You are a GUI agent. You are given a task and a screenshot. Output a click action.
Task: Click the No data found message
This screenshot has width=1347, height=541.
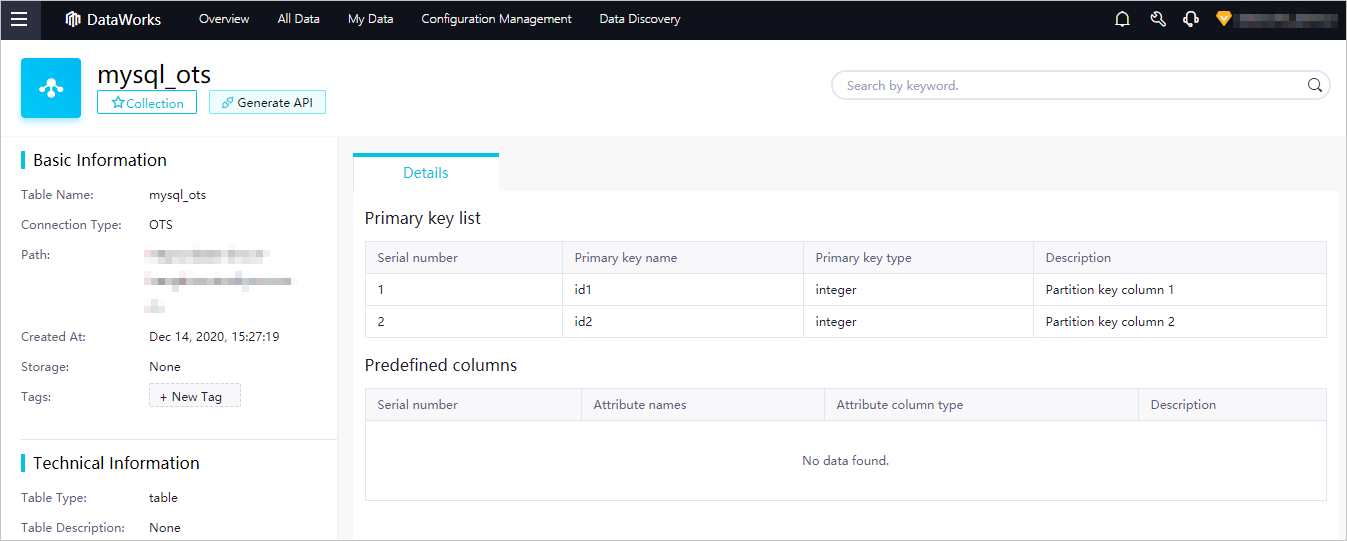coord(846,461)
